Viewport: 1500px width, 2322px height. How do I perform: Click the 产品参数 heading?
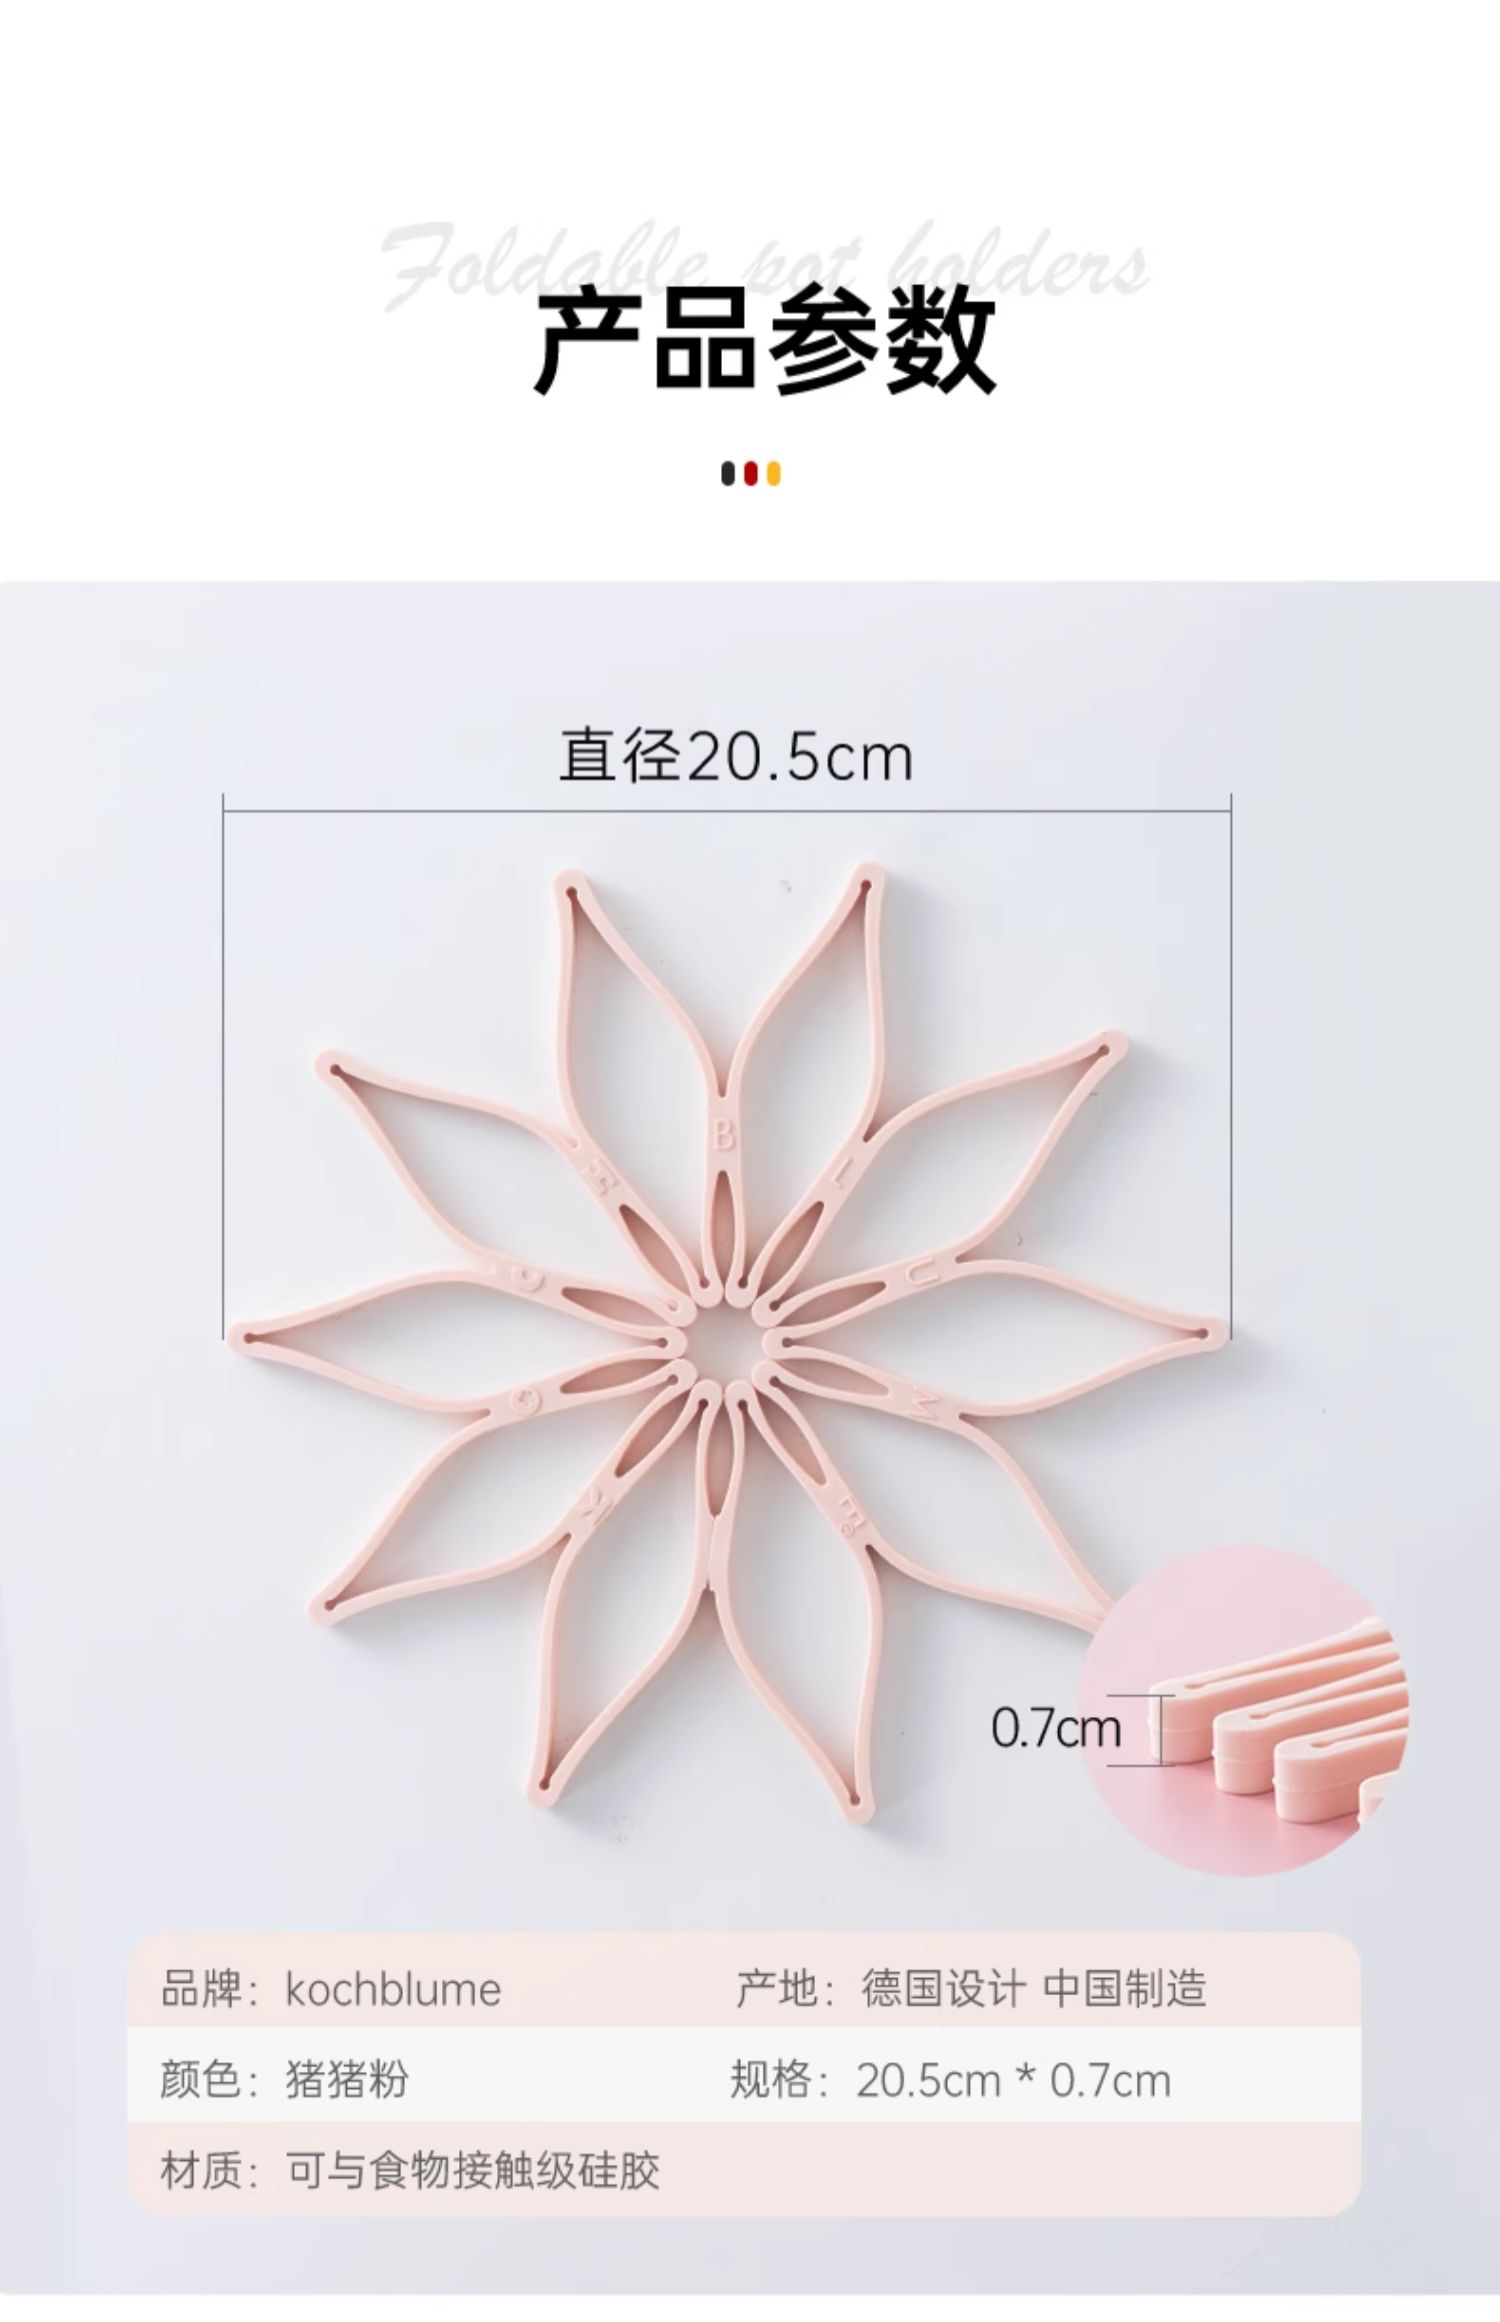click(x=765, y=340)
